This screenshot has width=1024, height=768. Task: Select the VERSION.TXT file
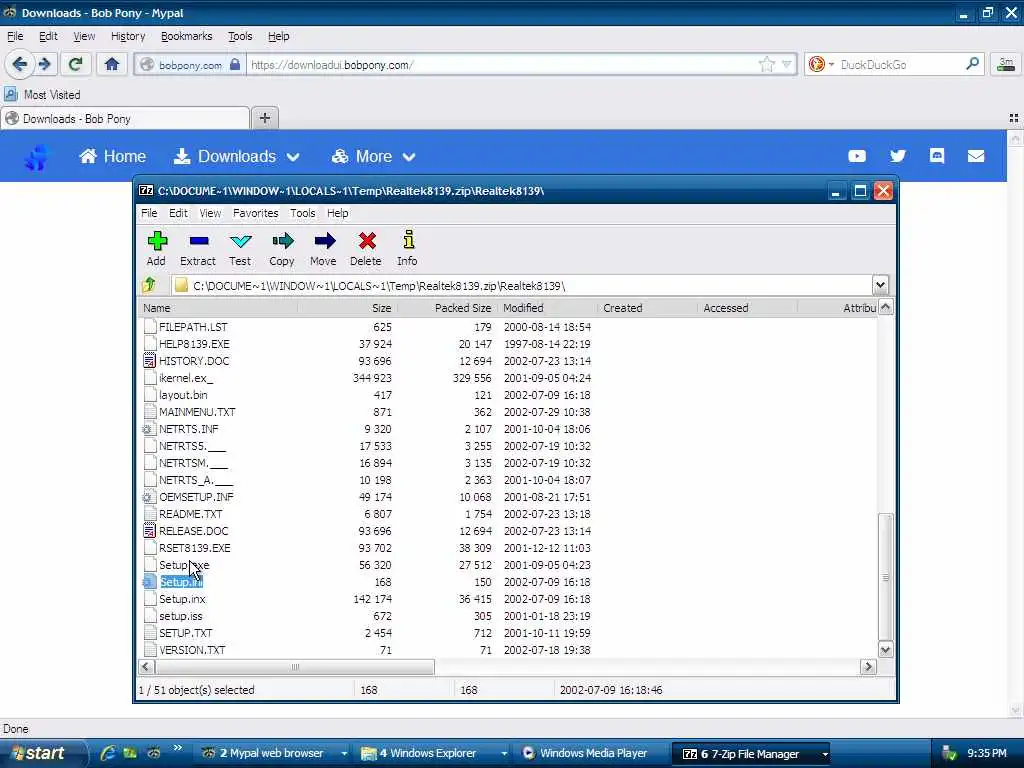point(192,650)
